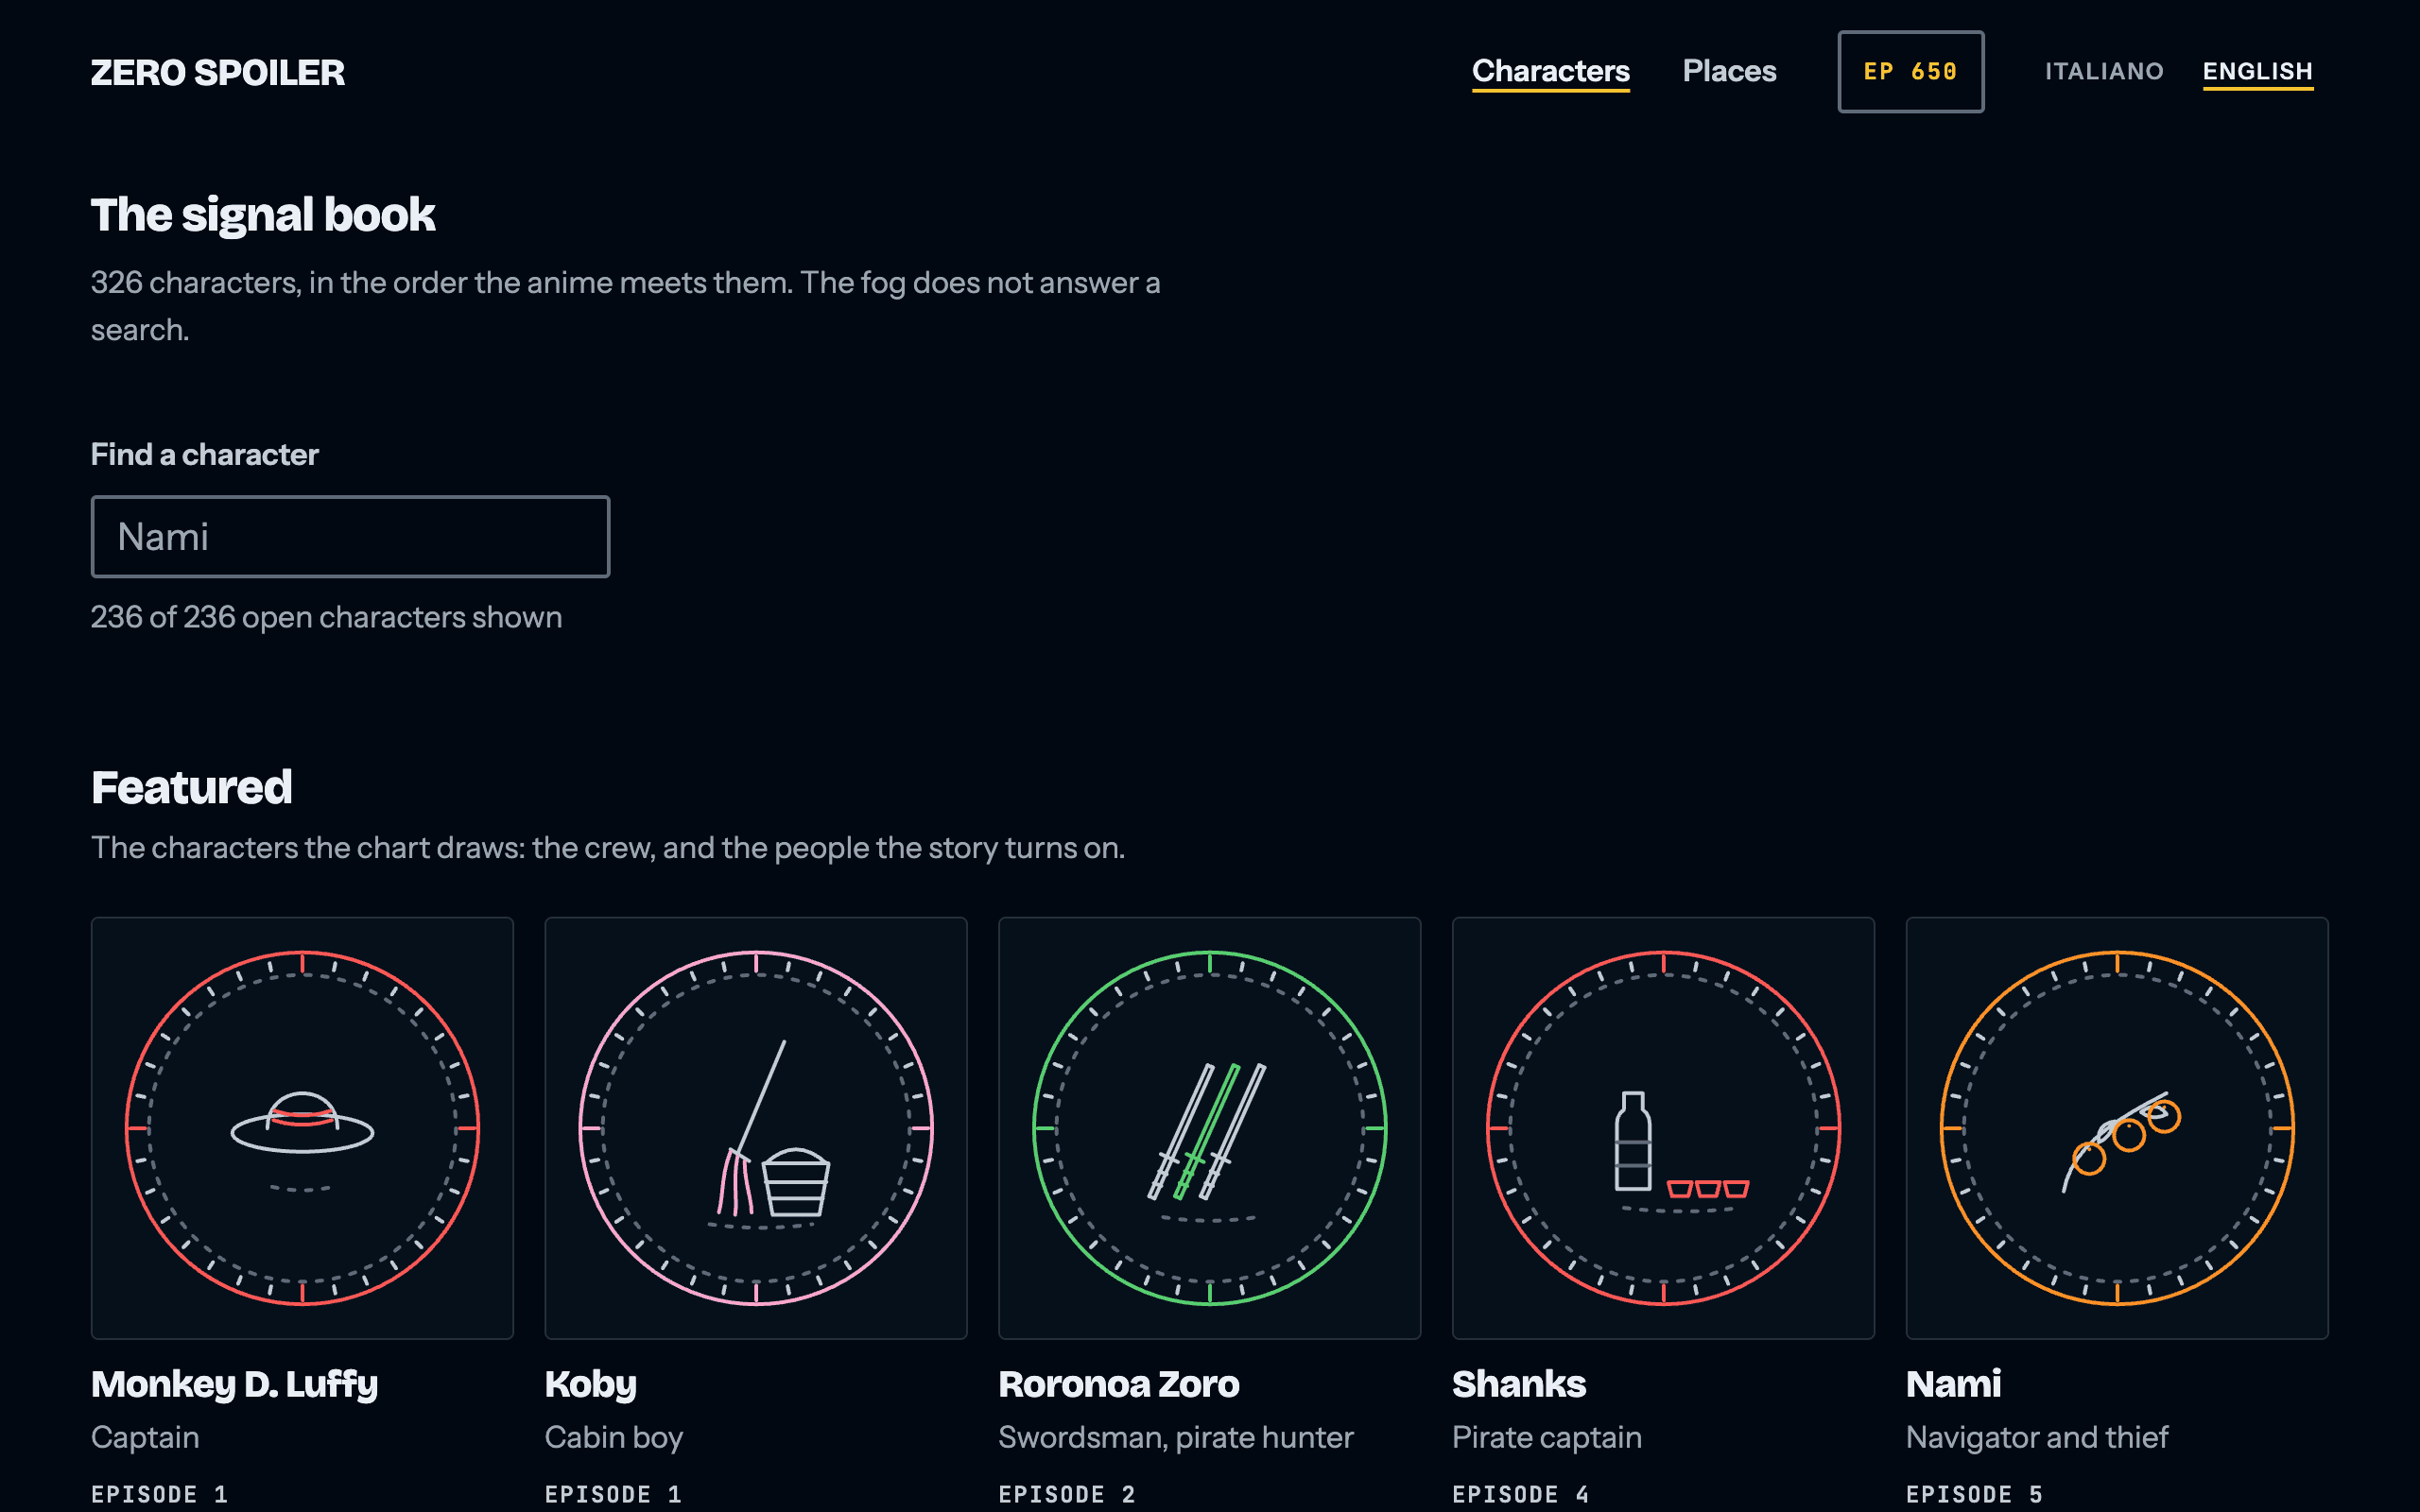Click the 'Captain' role text
Image resolution: width=2420 pixels, height=1512 pixels.
pyautogui.click(x=145, y=1437)
